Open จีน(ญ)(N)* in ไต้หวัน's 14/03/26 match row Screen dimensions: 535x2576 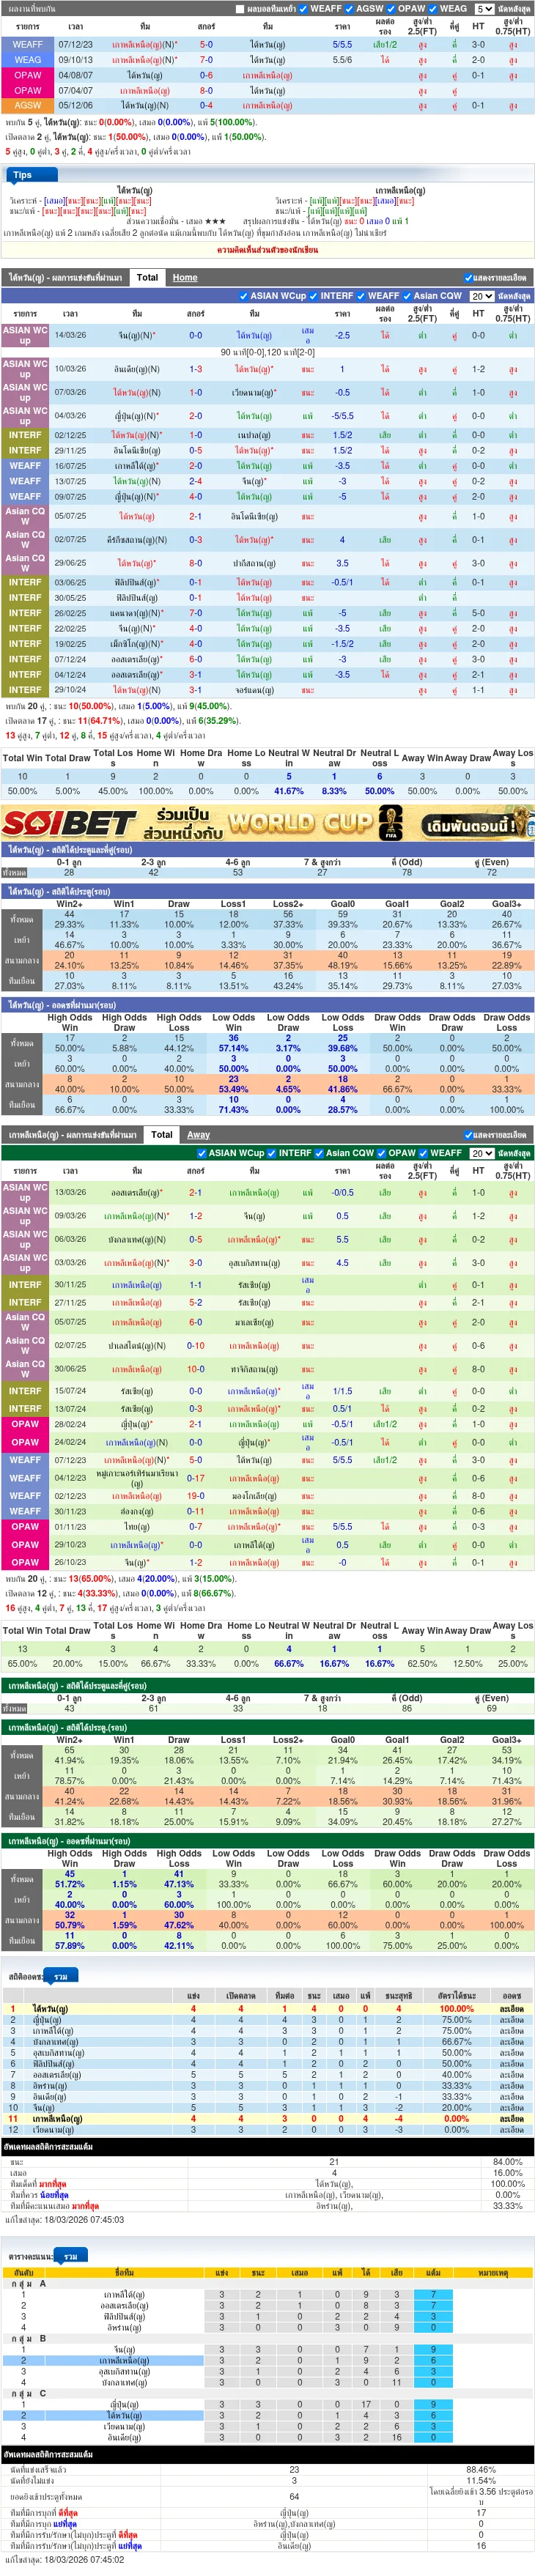136,336
